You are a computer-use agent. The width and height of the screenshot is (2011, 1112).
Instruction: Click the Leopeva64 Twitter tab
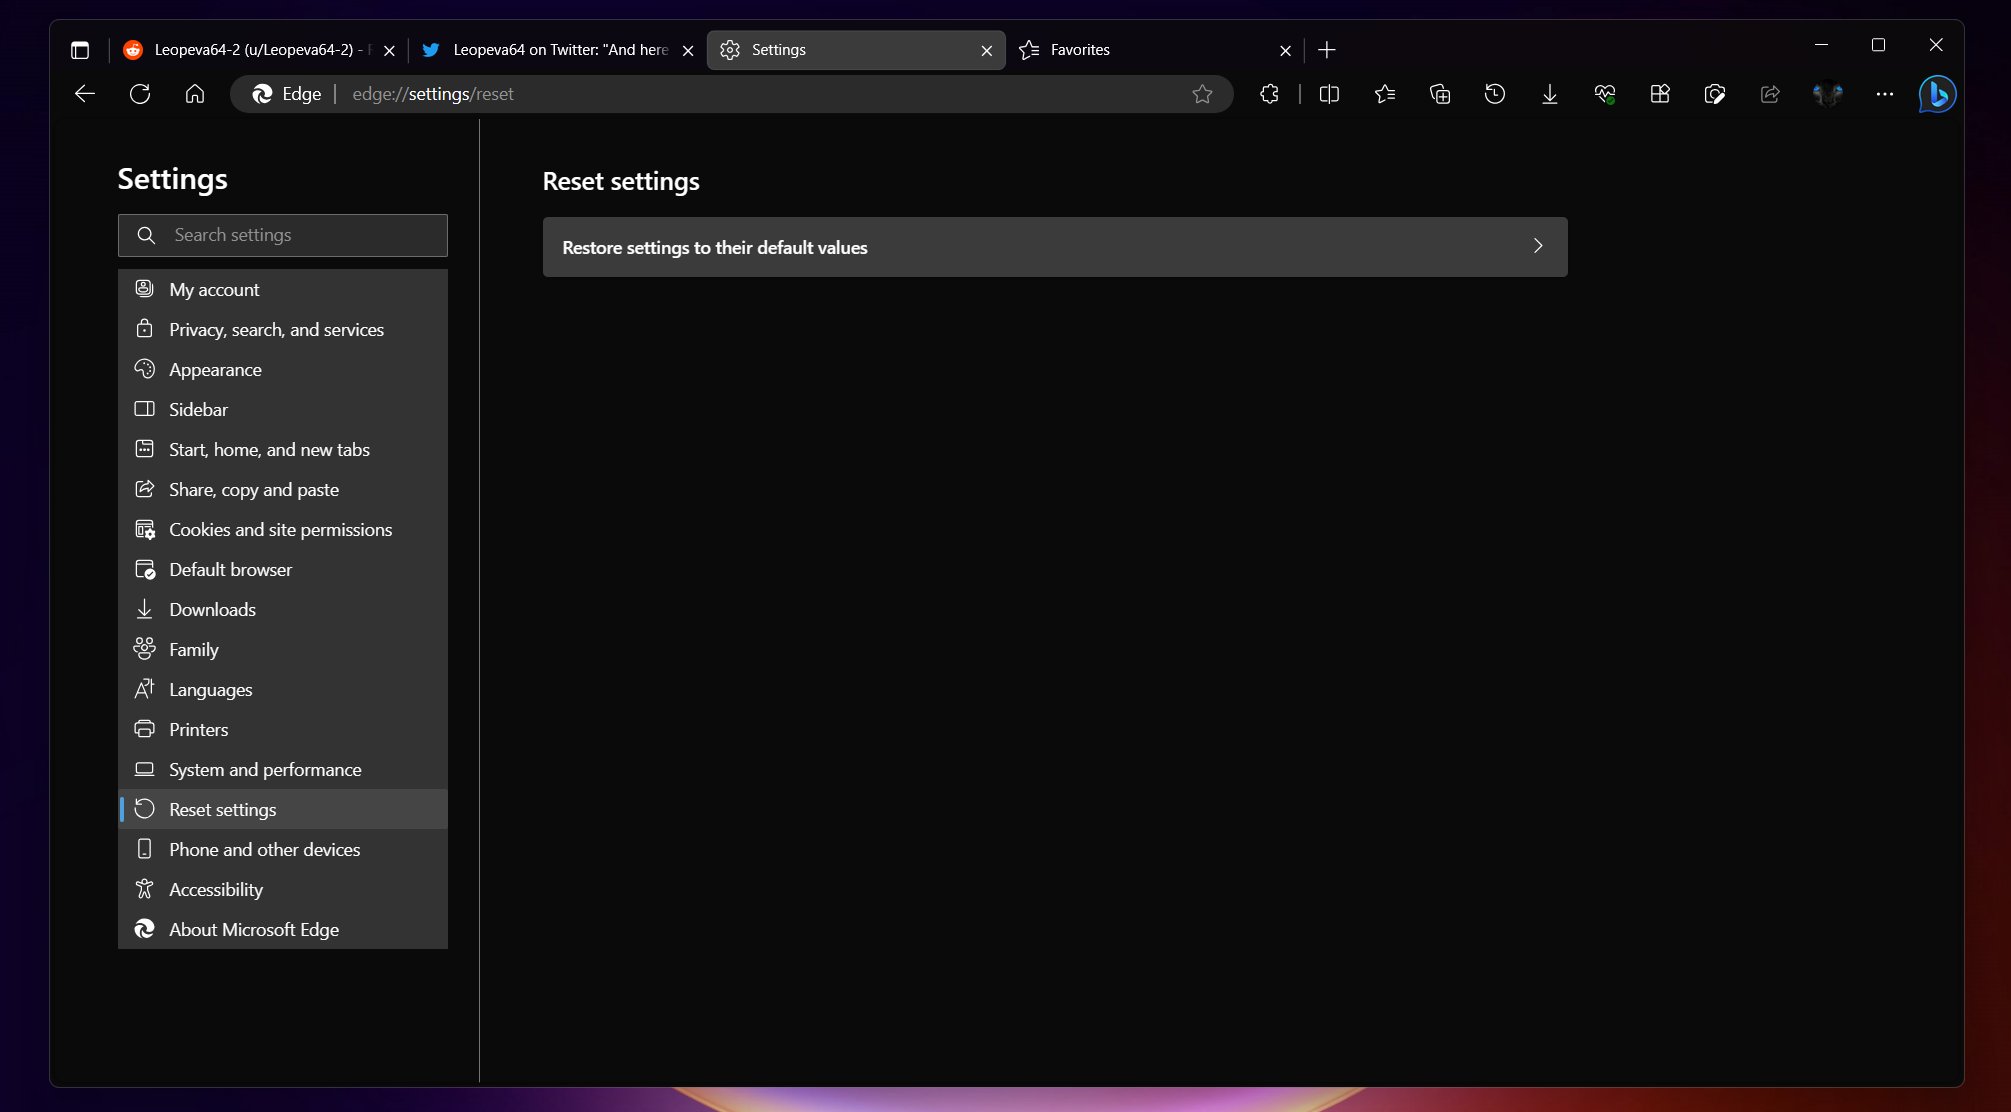coord(554,49)
